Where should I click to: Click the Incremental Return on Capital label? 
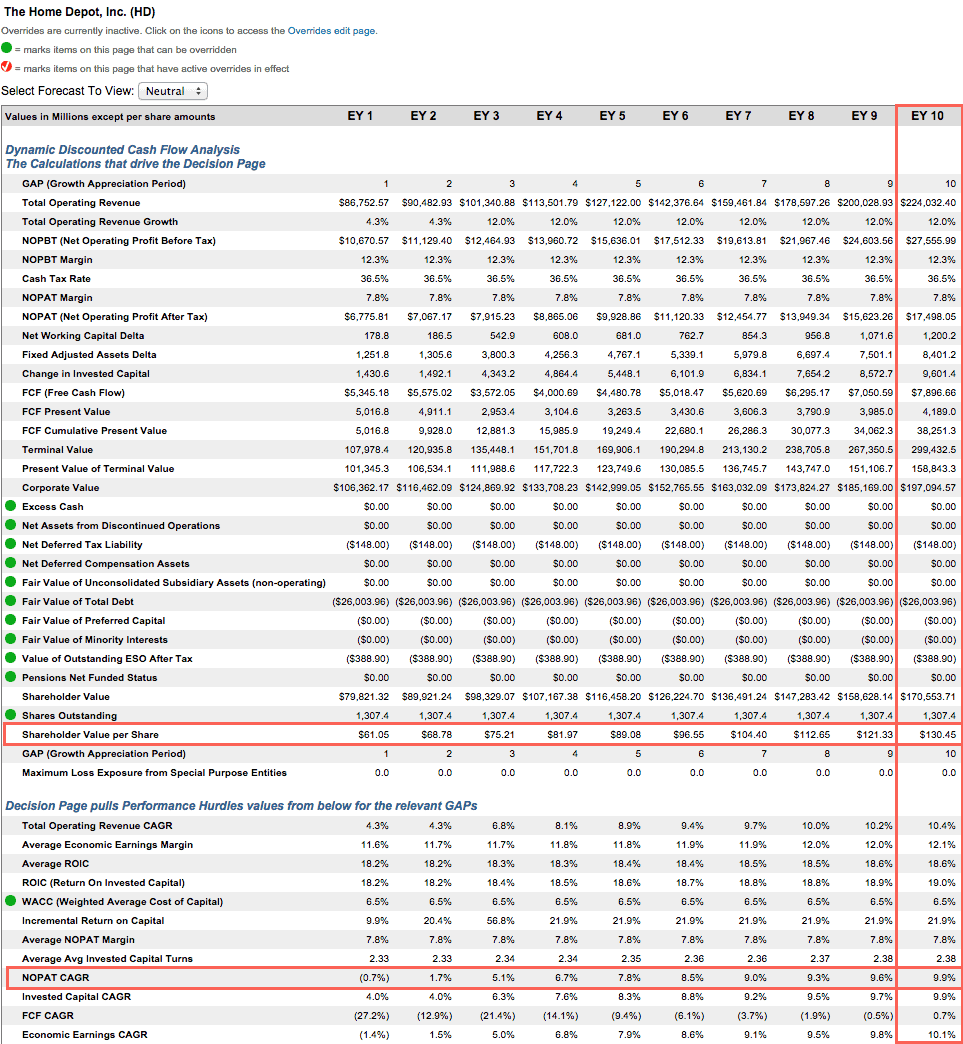(x=93, y=920)
